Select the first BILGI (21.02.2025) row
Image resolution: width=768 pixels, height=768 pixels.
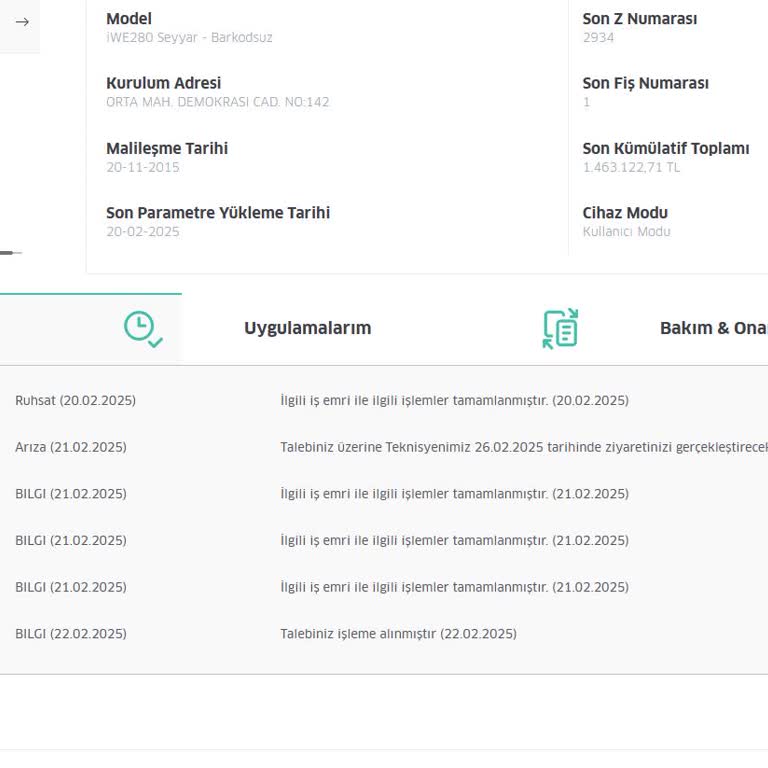(71, 494)
